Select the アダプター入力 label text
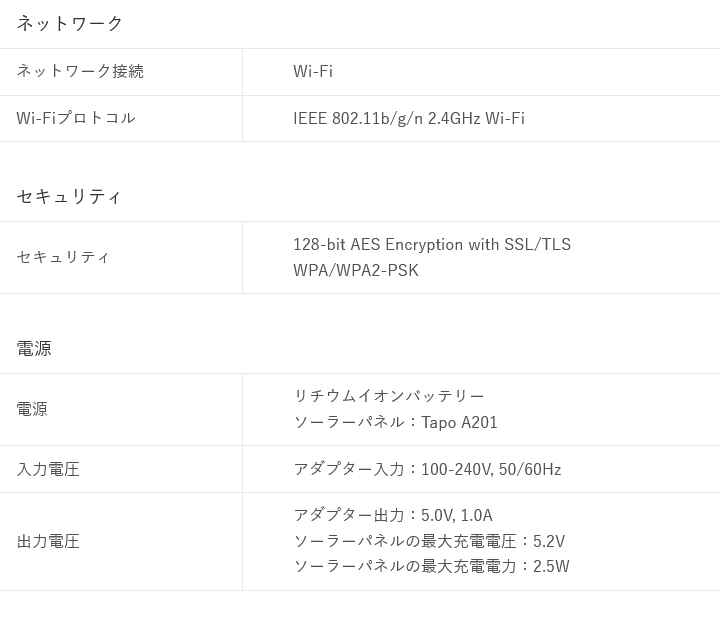Image resolution: width=720 pixels, height=625 pixels. (348, 469)
